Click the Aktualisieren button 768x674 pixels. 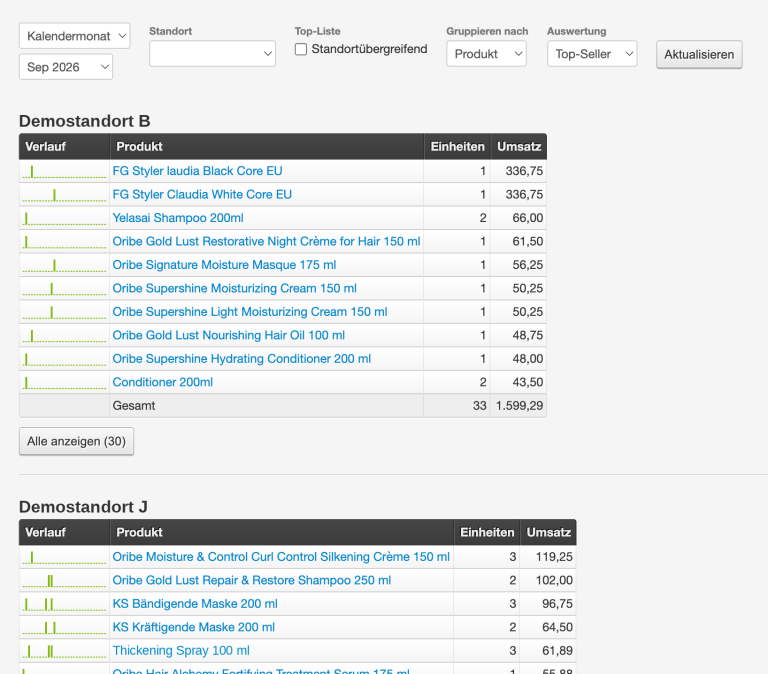(x=699, y=54)
